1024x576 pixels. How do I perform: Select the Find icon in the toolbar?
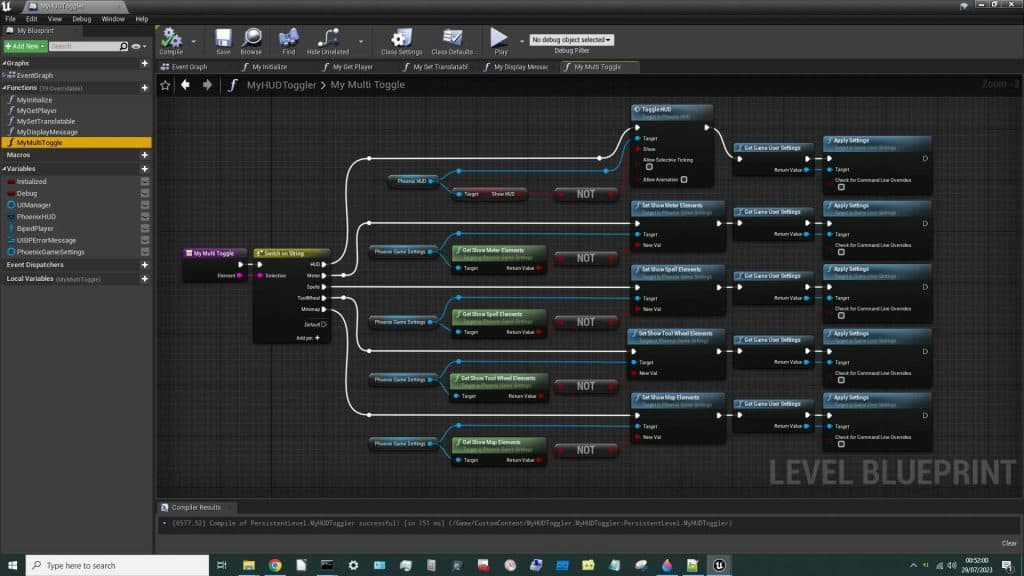click(287, 38)
